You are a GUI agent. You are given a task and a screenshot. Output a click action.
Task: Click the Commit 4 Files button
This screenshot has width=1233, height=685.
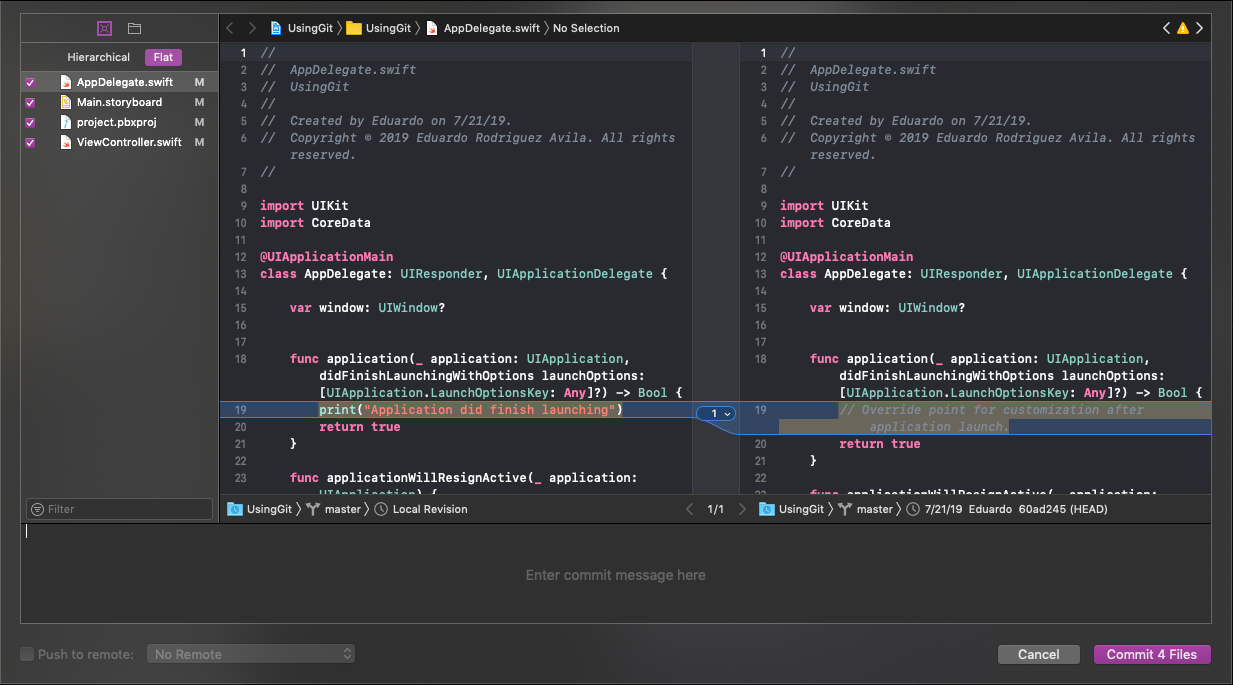point(1151,654)
